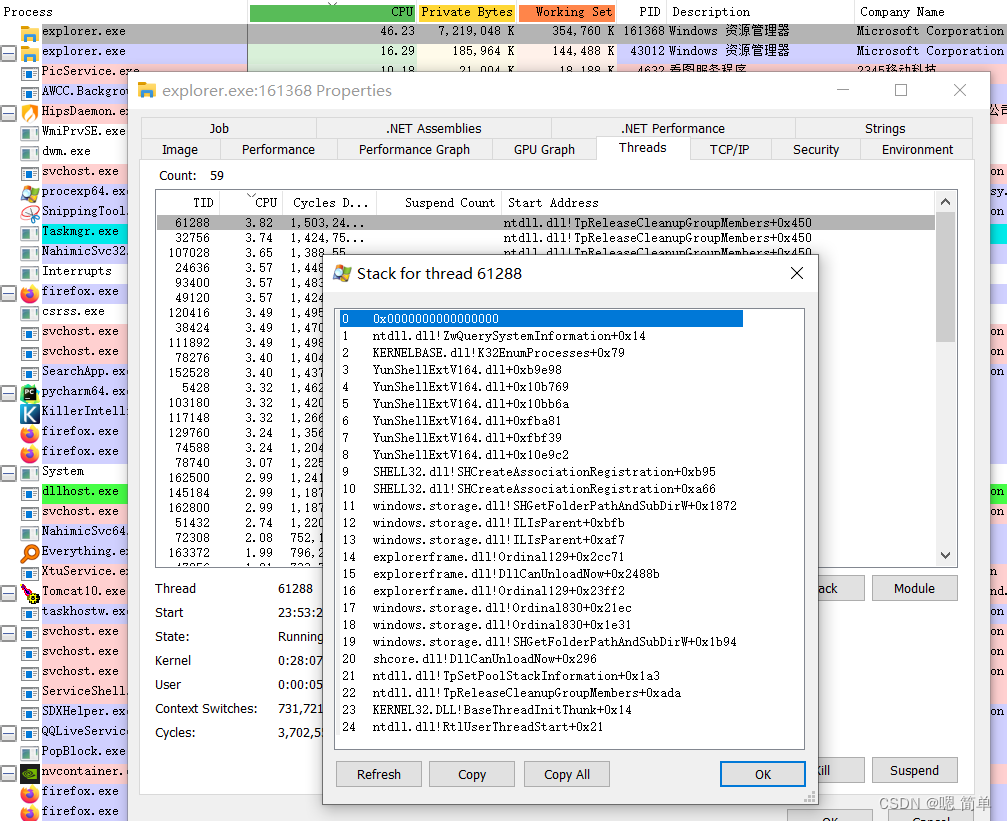Close the thread stack dialog
Image resolution: width=1007 pixels, height=821 pixels.
(797, 273)
